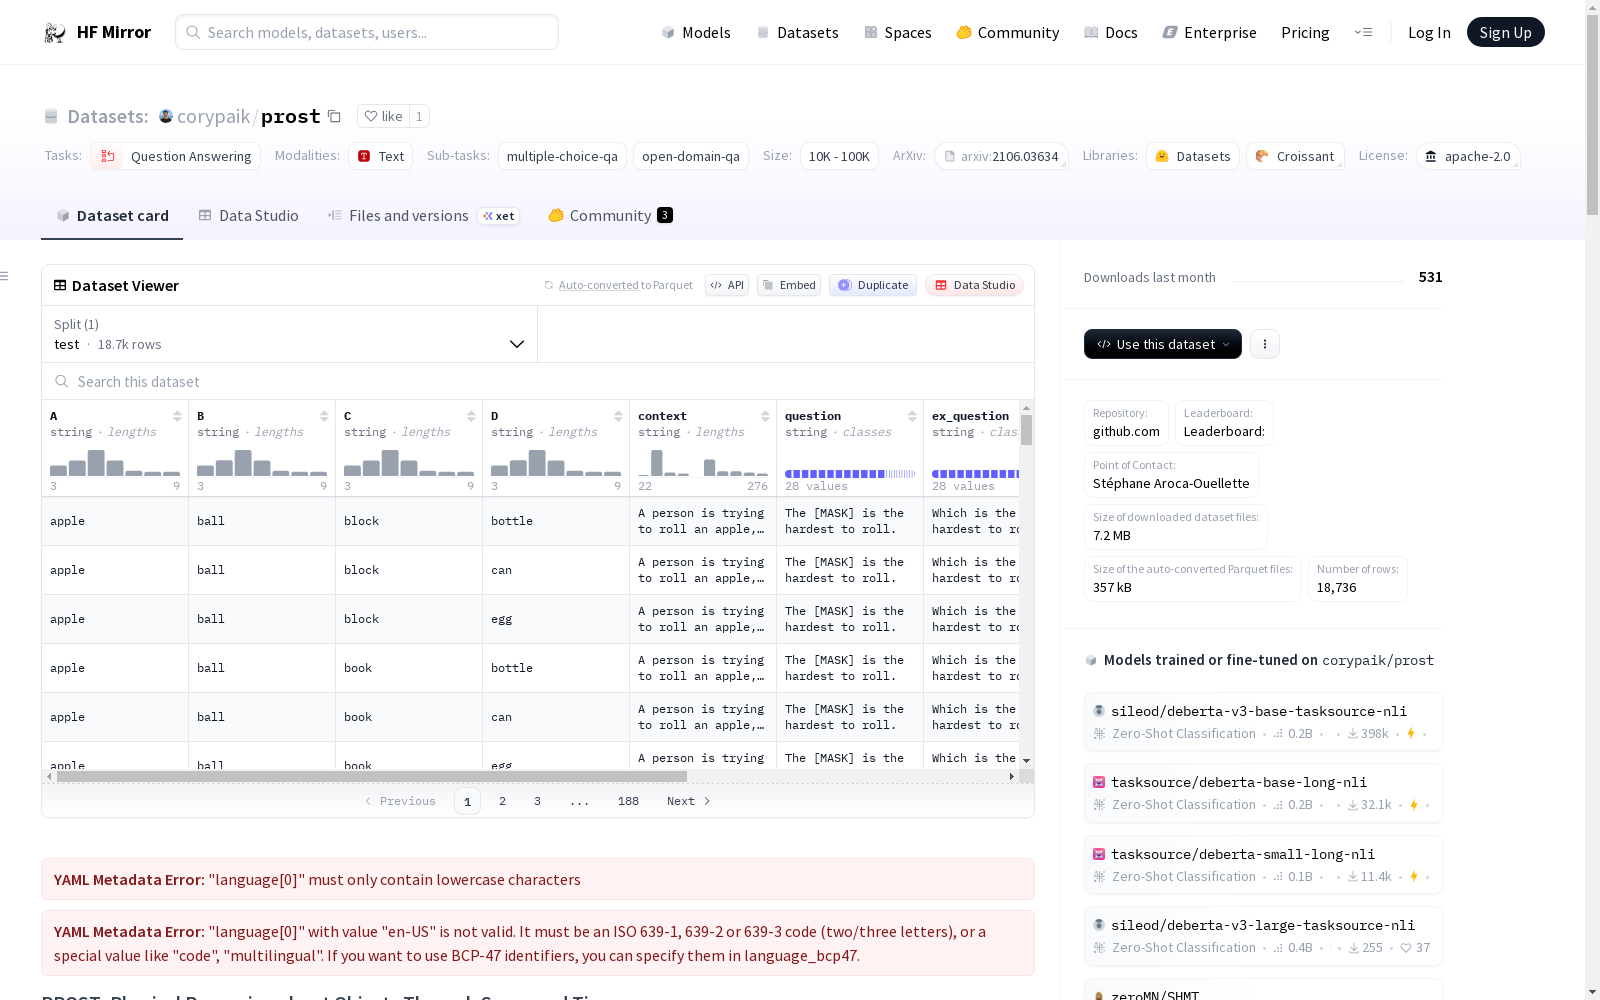Open the Use this dataset dropdown

pyautogui.click(x=1162, y=344)
